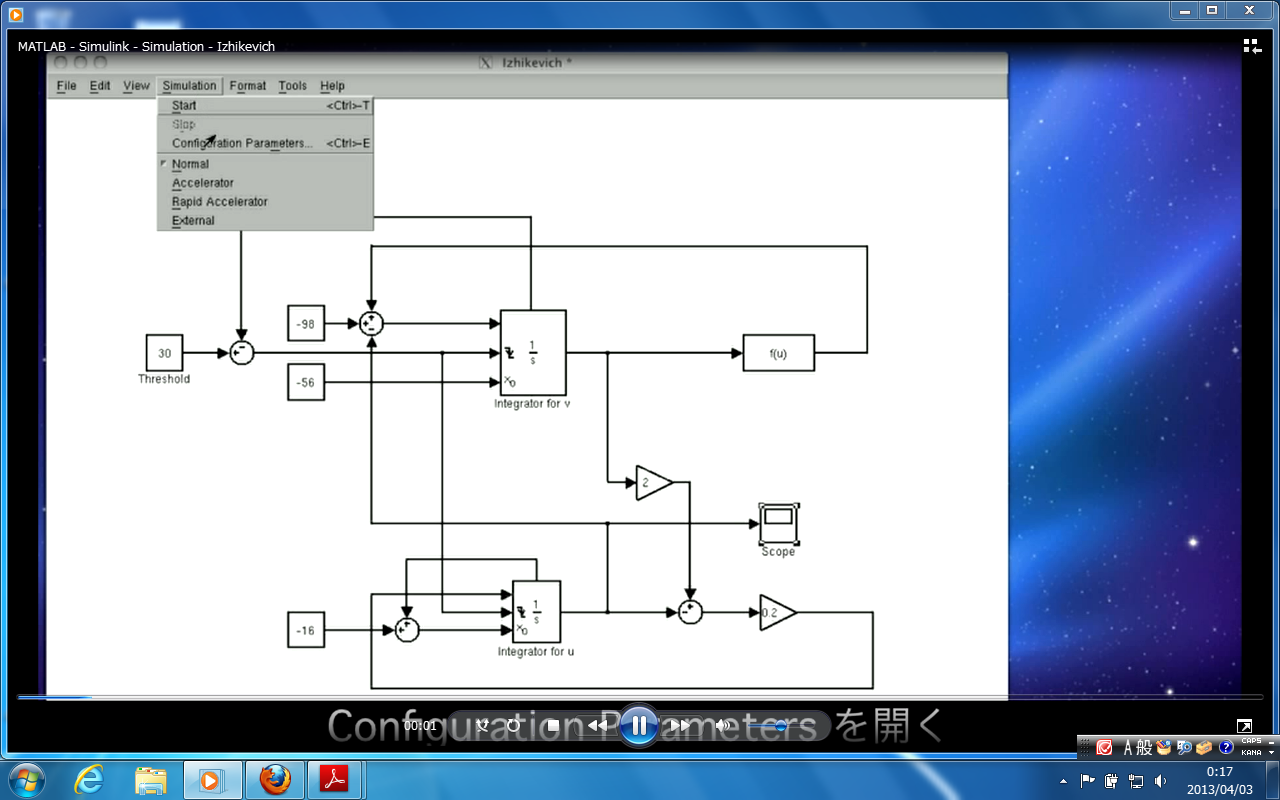Click the fast forward next button
This screenshot has width=1280, height=800.
680,726
